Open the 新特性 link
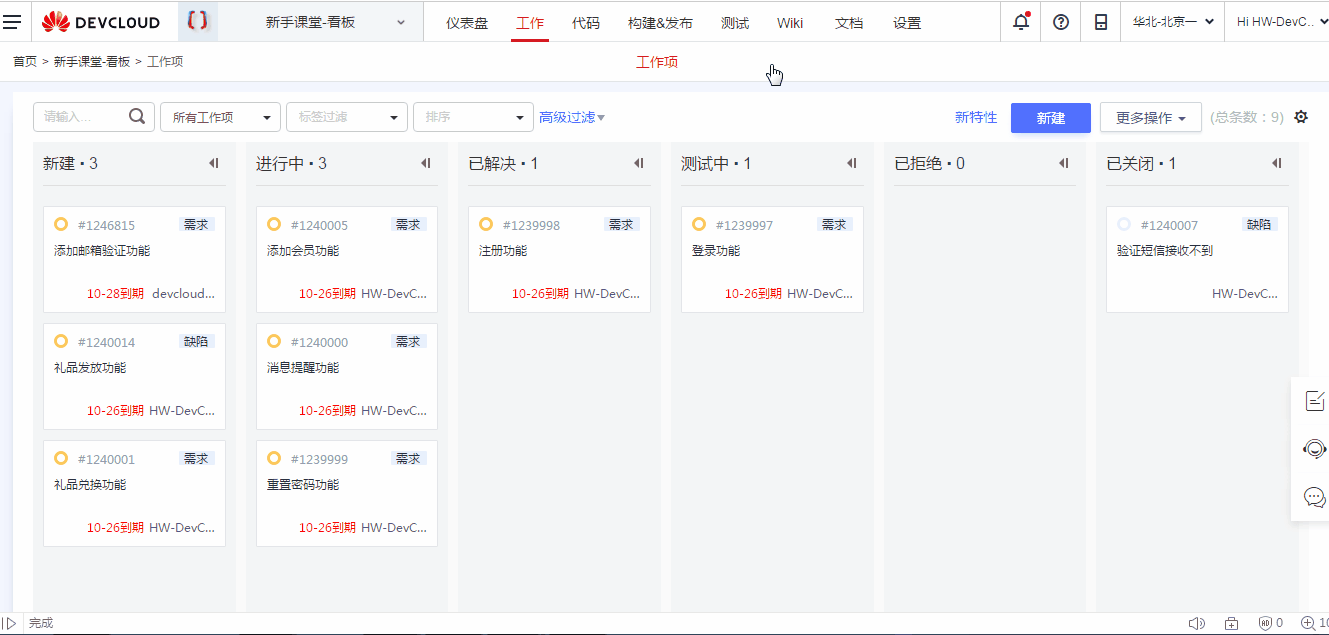The width and height of the screenshot is (1329, 635). (x=976, y=117)
